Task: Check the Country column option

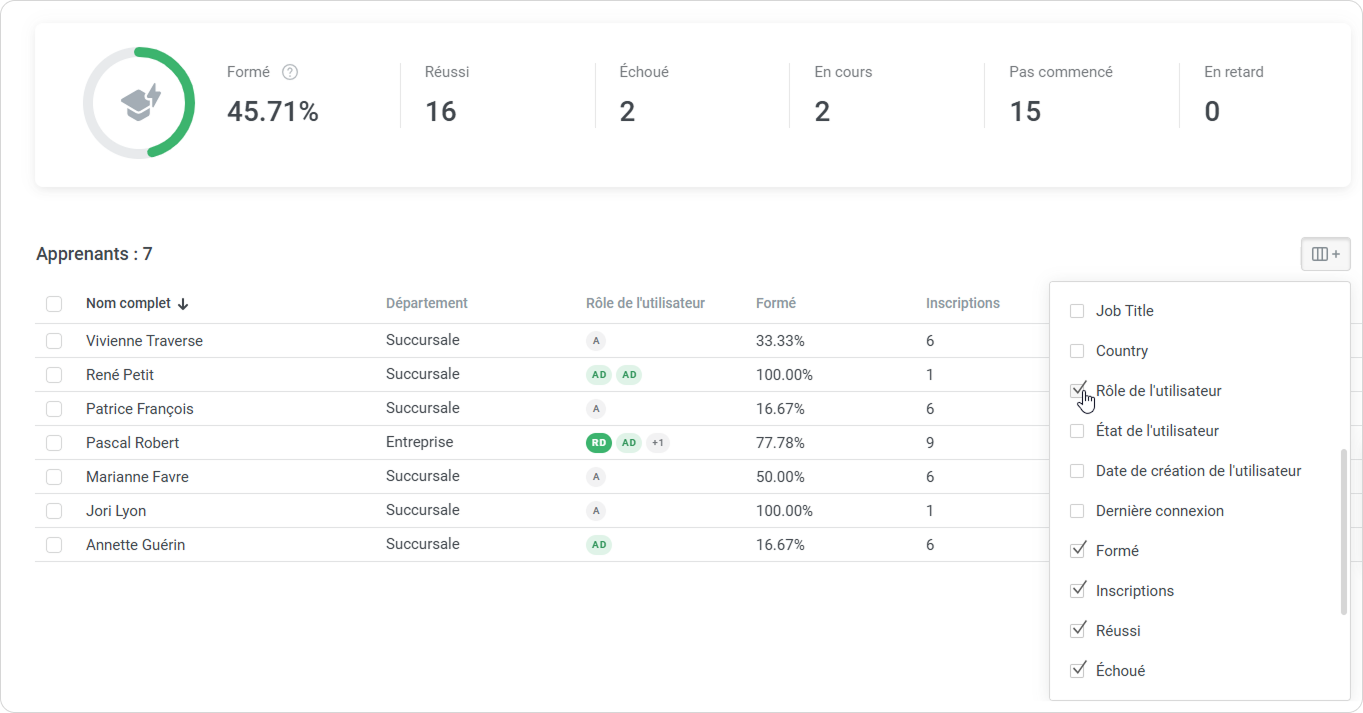Action: (x=1077, y=351)
